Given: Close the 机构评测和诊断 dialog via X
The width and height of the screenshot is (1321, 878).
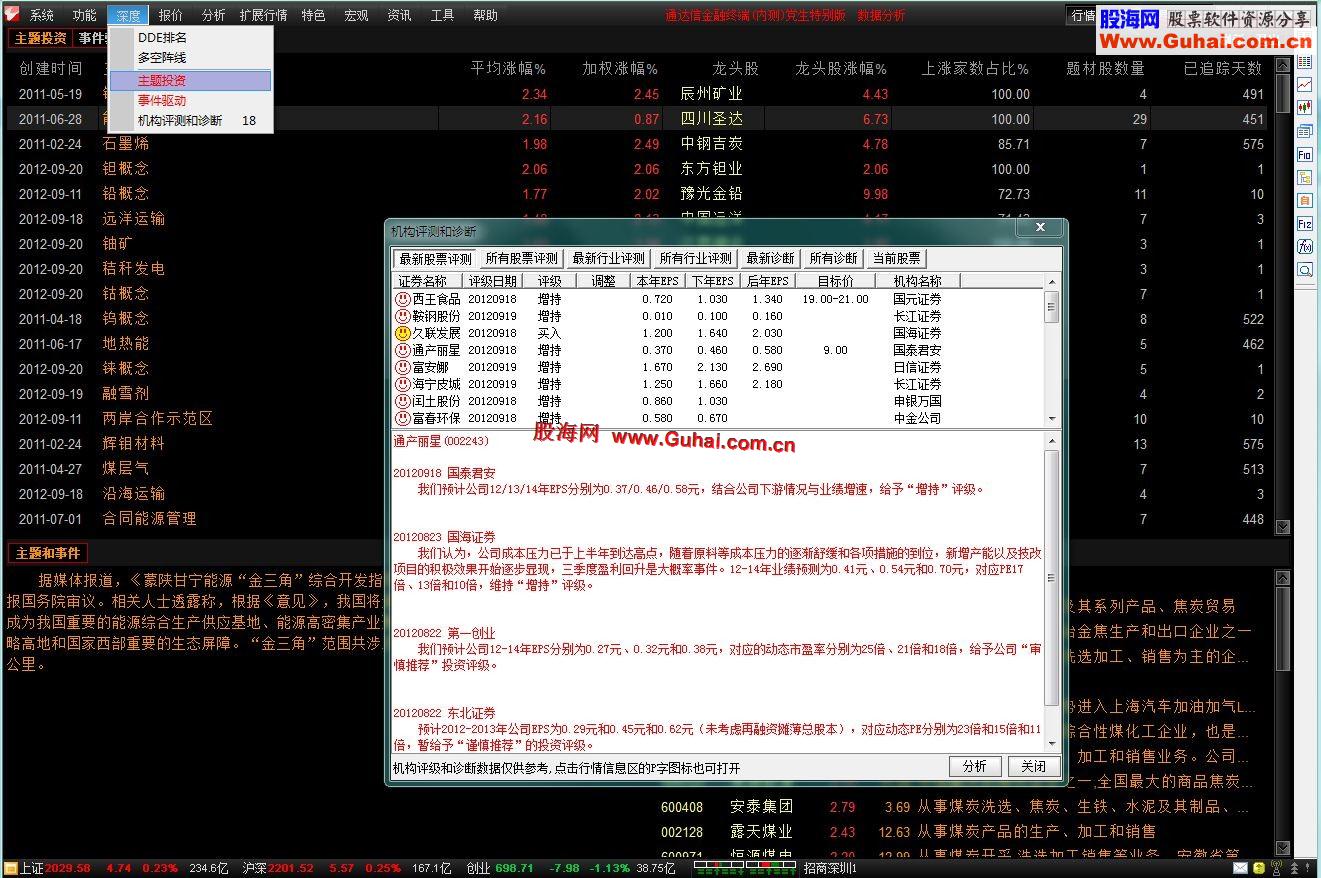Looking at the screenshot, I should click(x=1040, y=228).
